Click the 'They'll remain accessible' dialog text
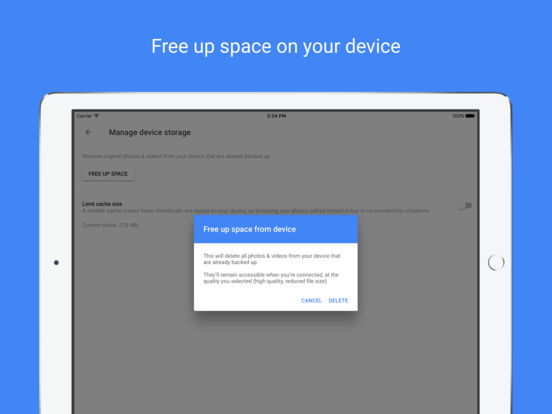Image resolution: width=552 pixels, height=414 pixels. point(271,278)
